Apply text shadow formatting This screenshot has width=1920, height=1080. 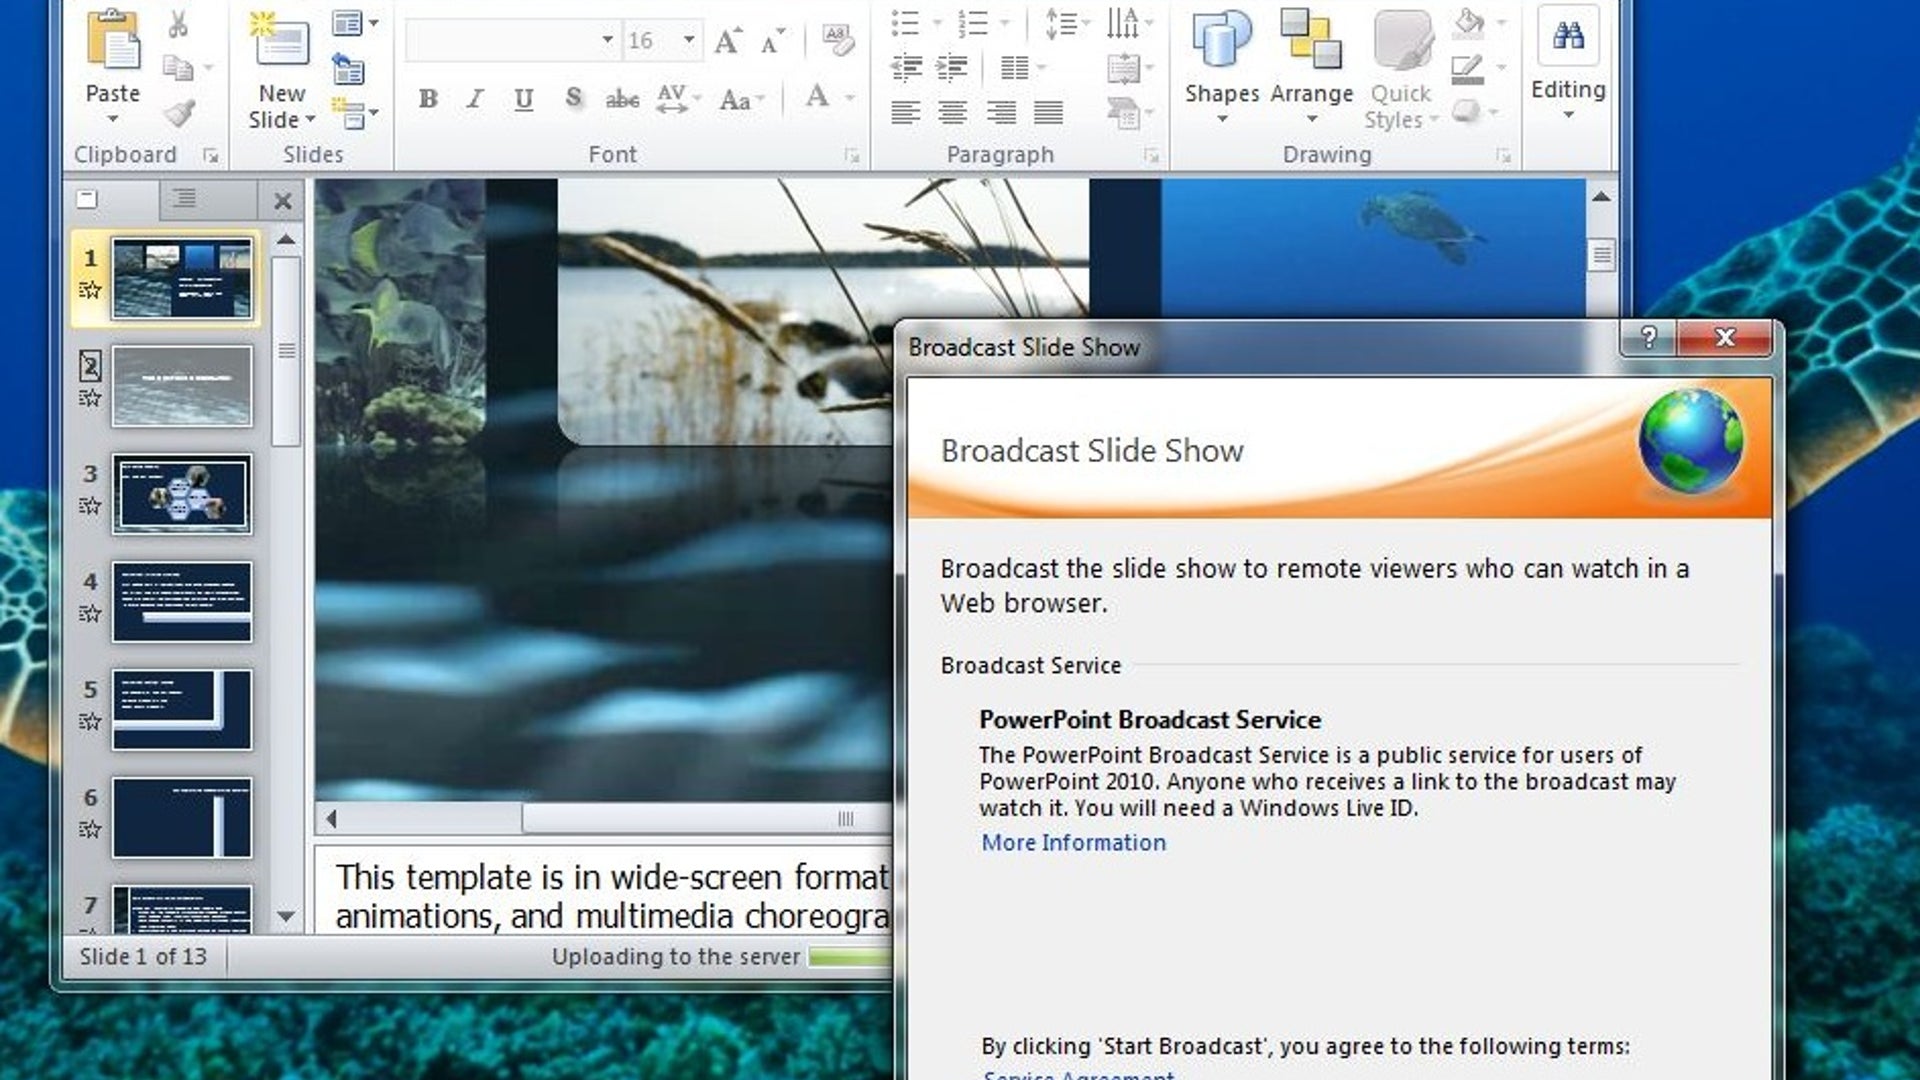pyautogui.click(x=572, y=99)
